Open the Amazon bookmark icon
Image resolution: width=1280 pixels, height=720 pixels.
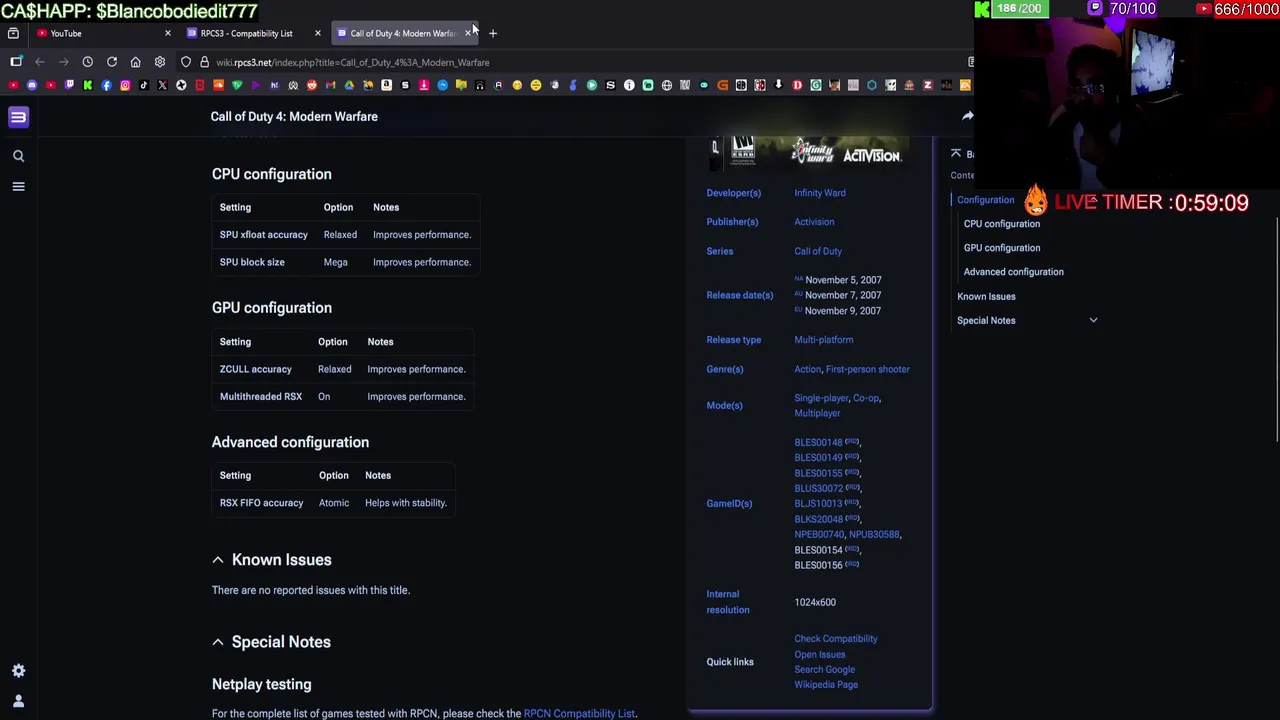[x=386, y=85]
